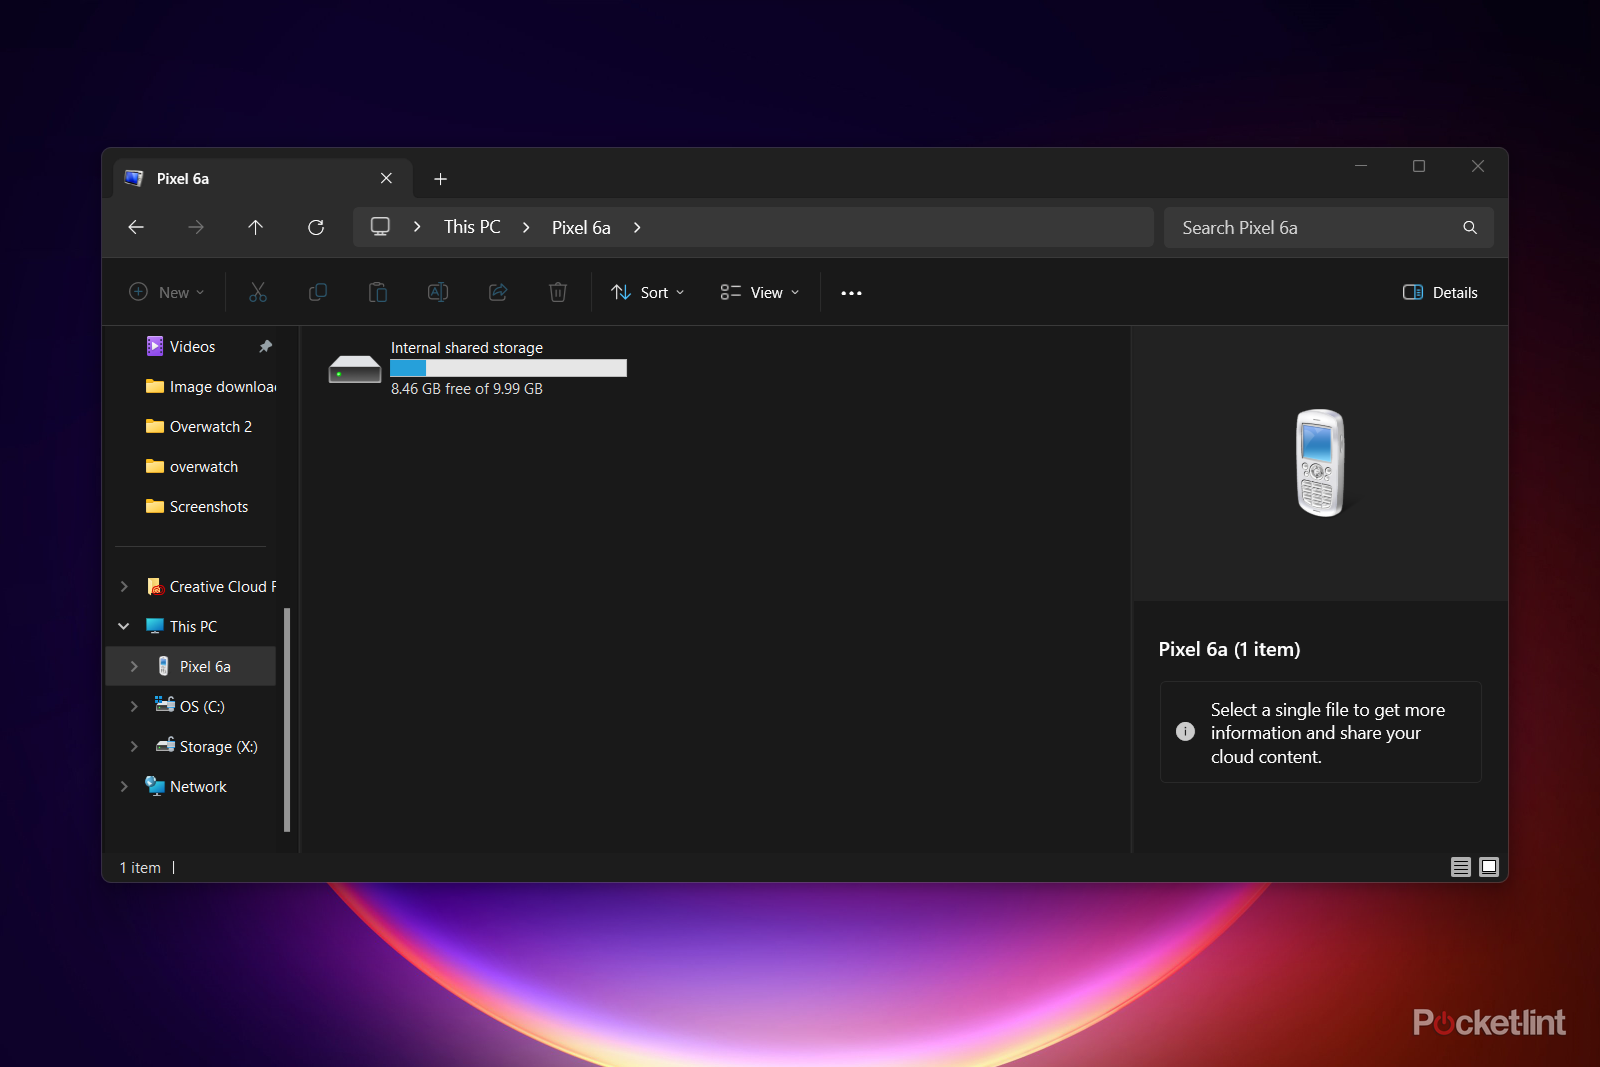This screenshot has width=1600, height=1067.
Task: Expand the OS (C:) drive node
Action: [134, 706]
